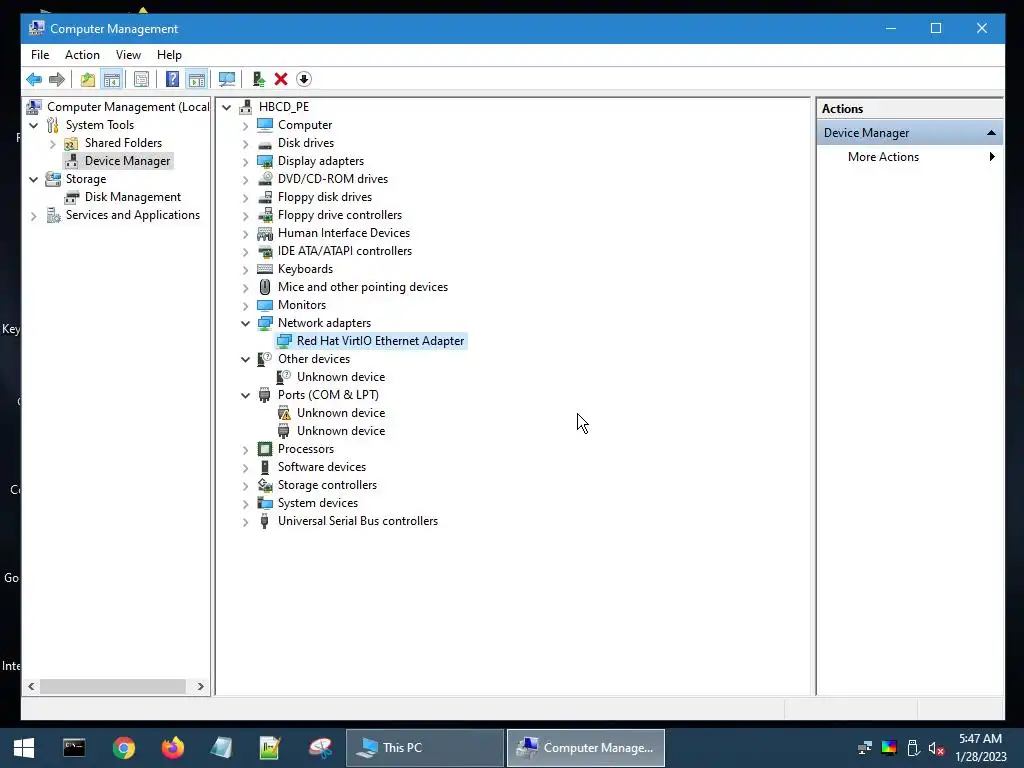Click the Mice and other pointing devices icon
Screen dimensions: 1024x768
click(x=264, y=287)
